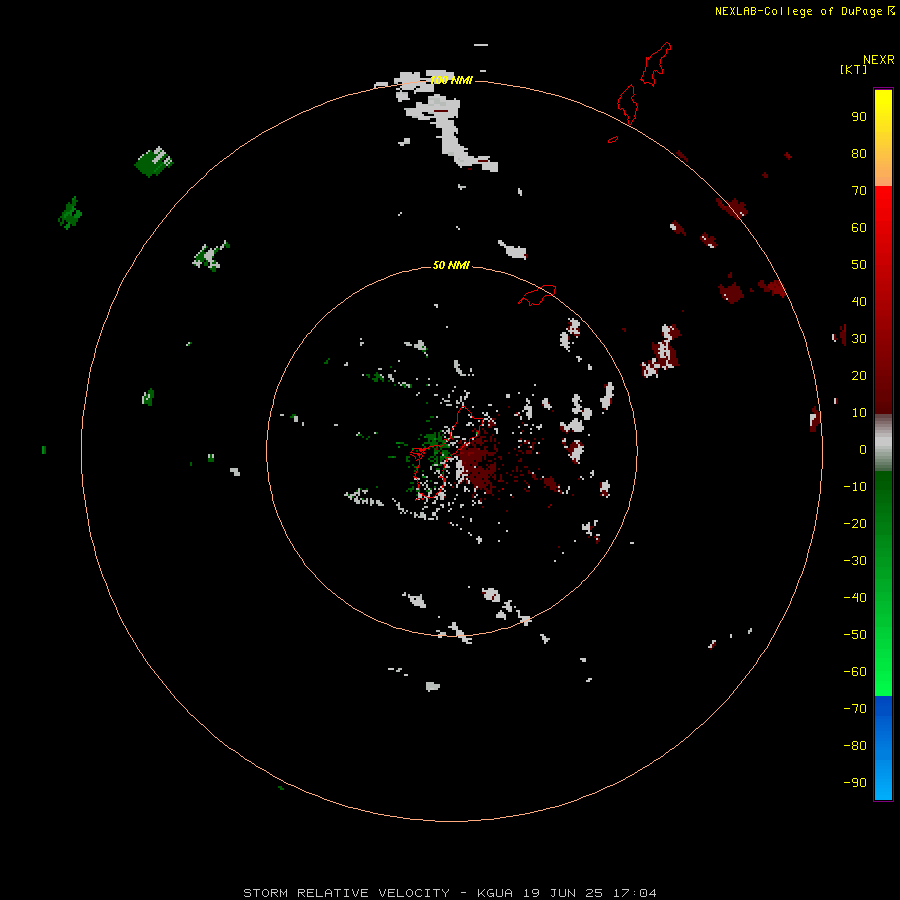The width and height of the screenshot is (900, 900).
Task: Click the -60 scale label
Action: point(855,672)
